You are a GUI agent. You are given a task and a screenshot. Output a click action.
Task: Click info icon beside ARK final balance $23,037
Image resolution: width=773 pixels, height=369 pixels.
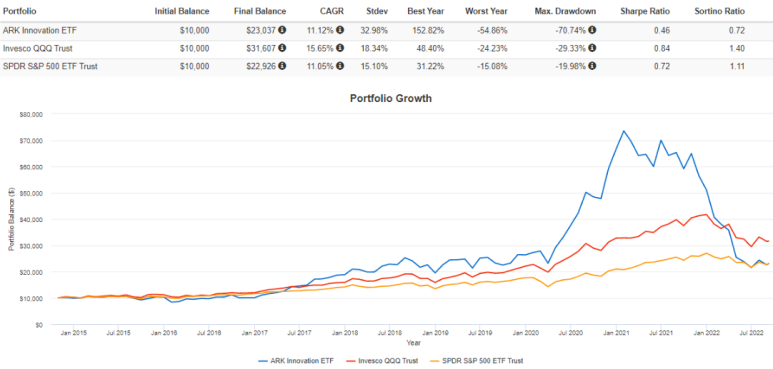click(282, 30)
